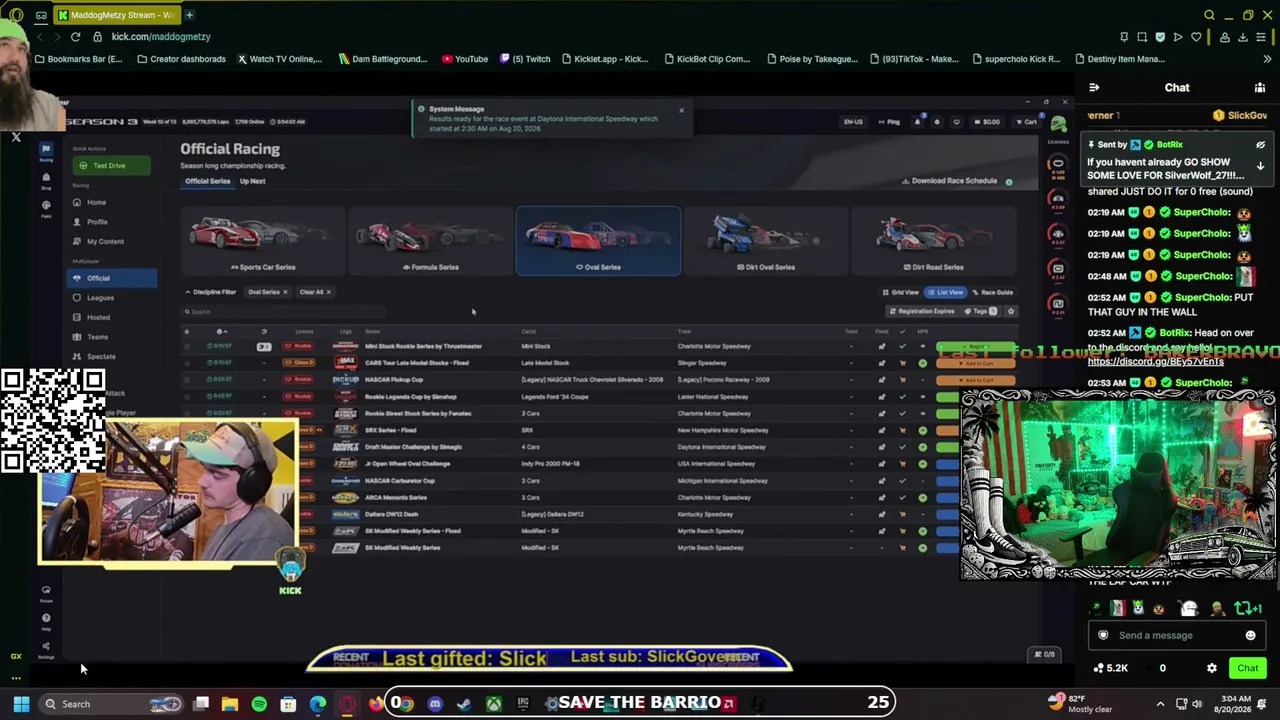The image size is (1280, 720).
Task: Open the Tags filter dropdown
Action: click(982, 311)
